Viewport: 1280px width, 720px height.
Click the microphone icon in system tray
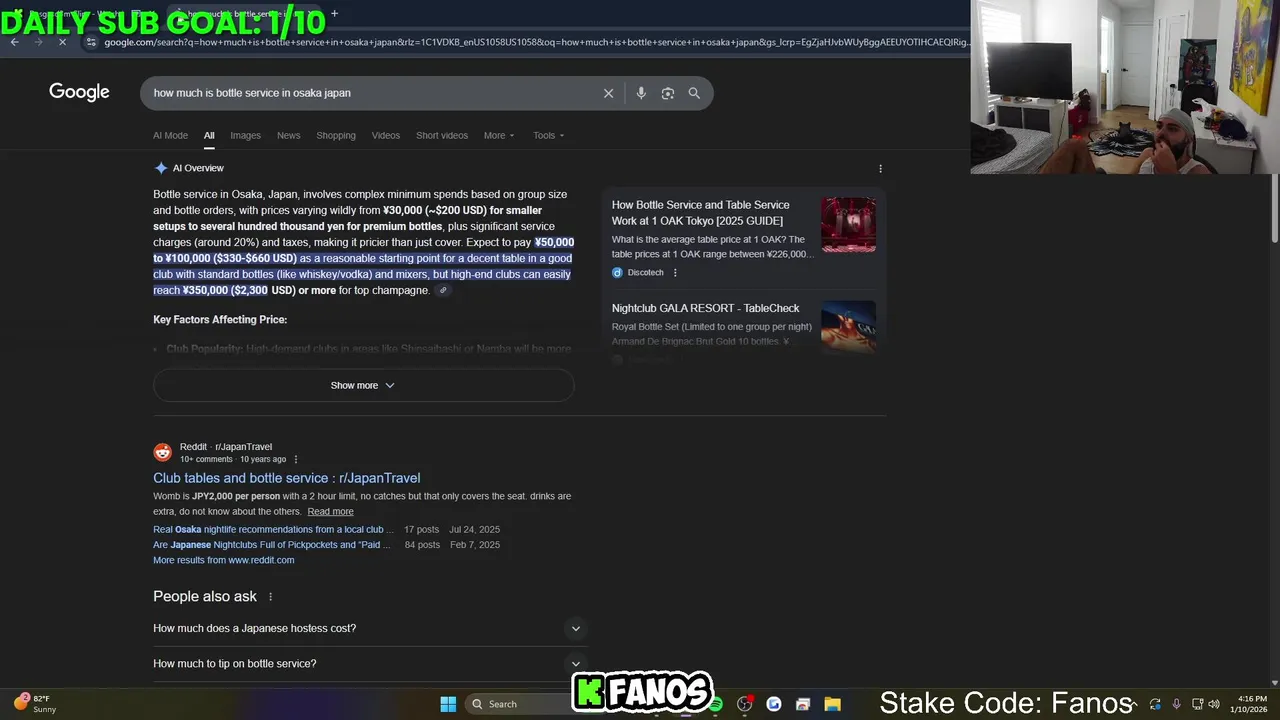pos(1176,704)
